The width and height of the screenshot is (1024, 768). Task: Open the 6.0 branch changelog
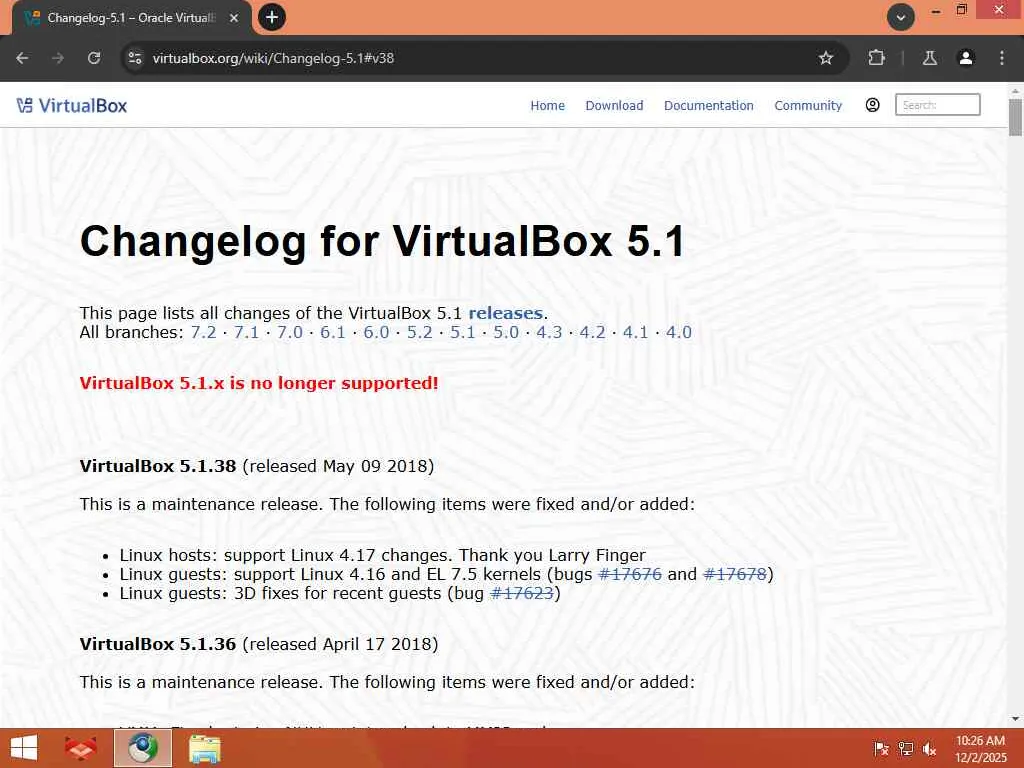coord(376,332)
